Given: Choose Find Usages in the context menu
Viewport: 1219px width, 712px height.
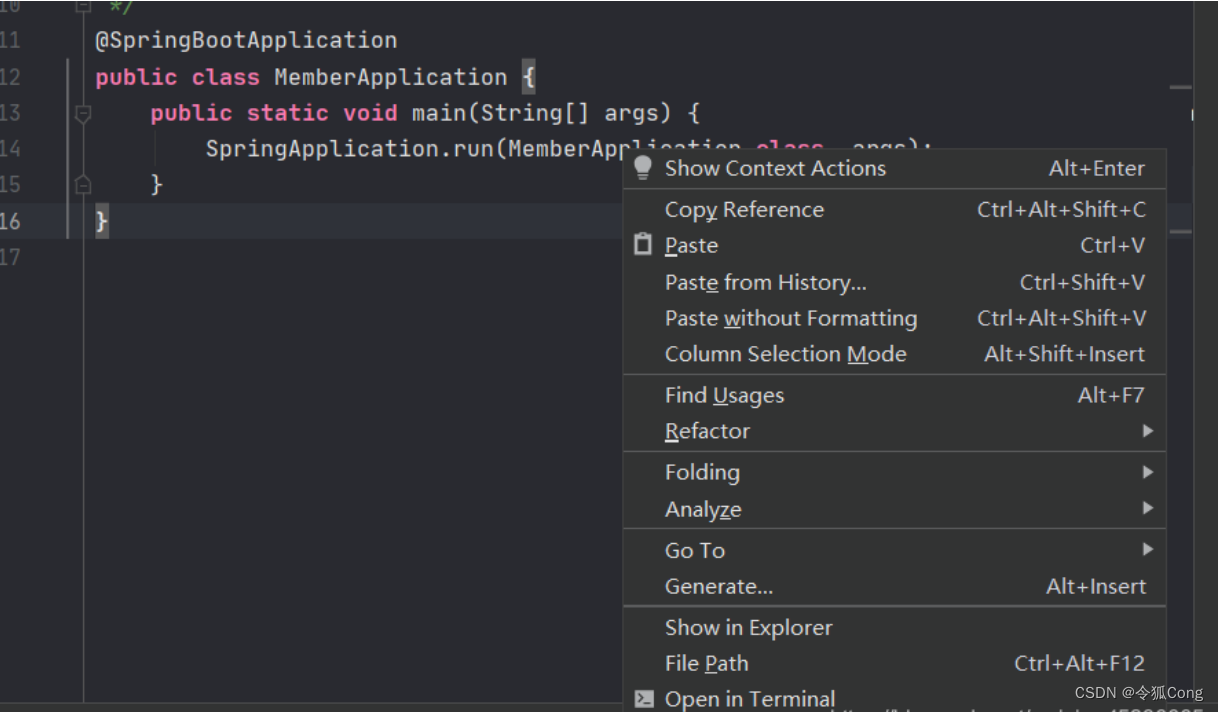Looking at the screenshot, I should point(724,395).
